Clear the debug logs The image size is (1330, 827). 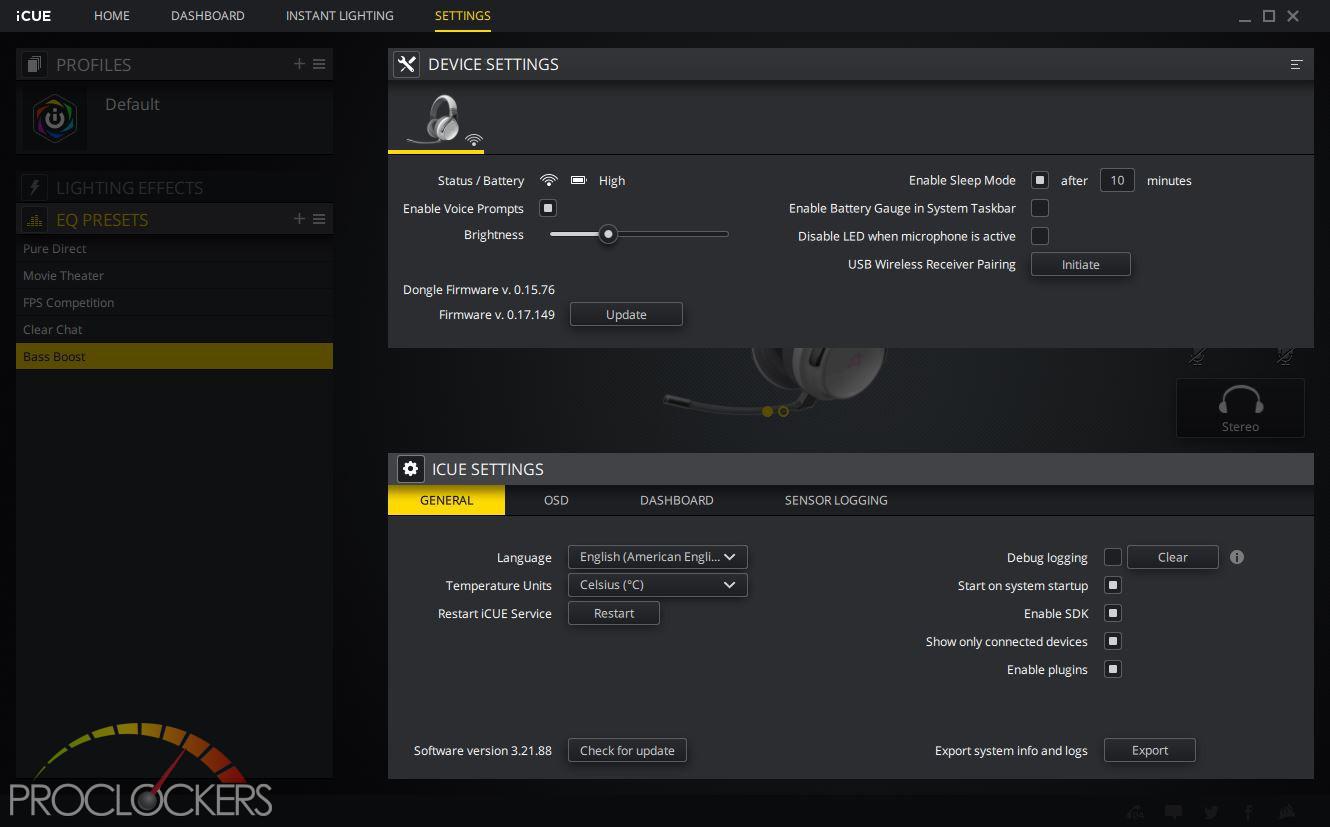click(x=1172, y=557)
